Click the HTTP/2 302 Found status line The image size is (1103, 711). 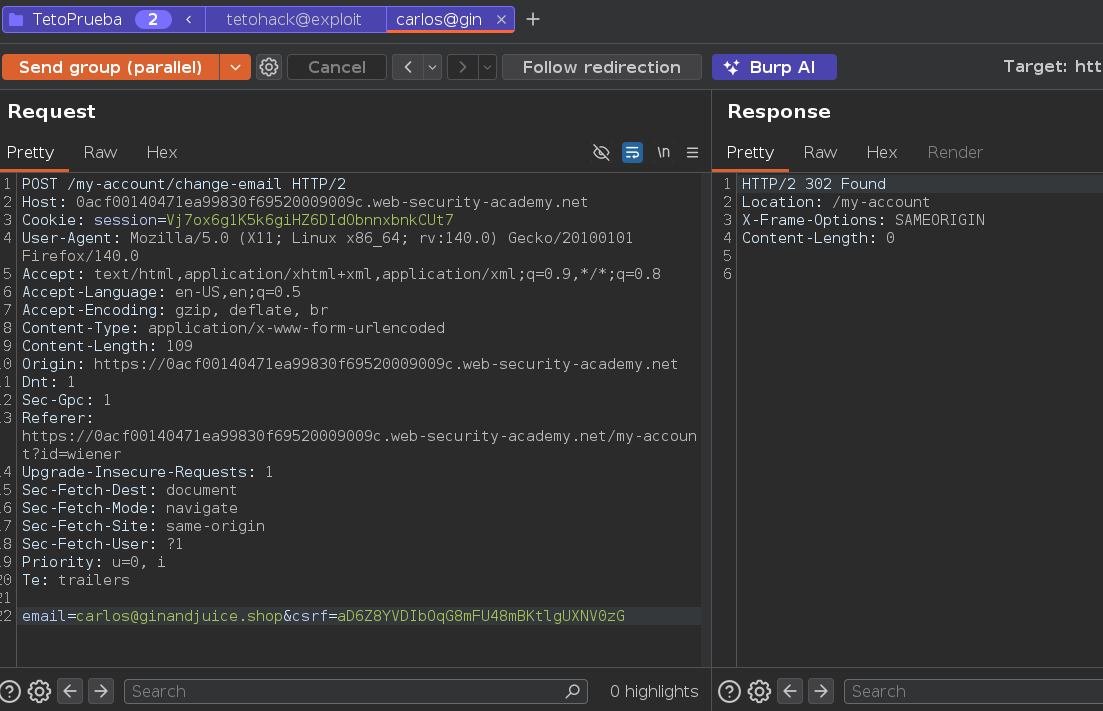pos(814,184)
